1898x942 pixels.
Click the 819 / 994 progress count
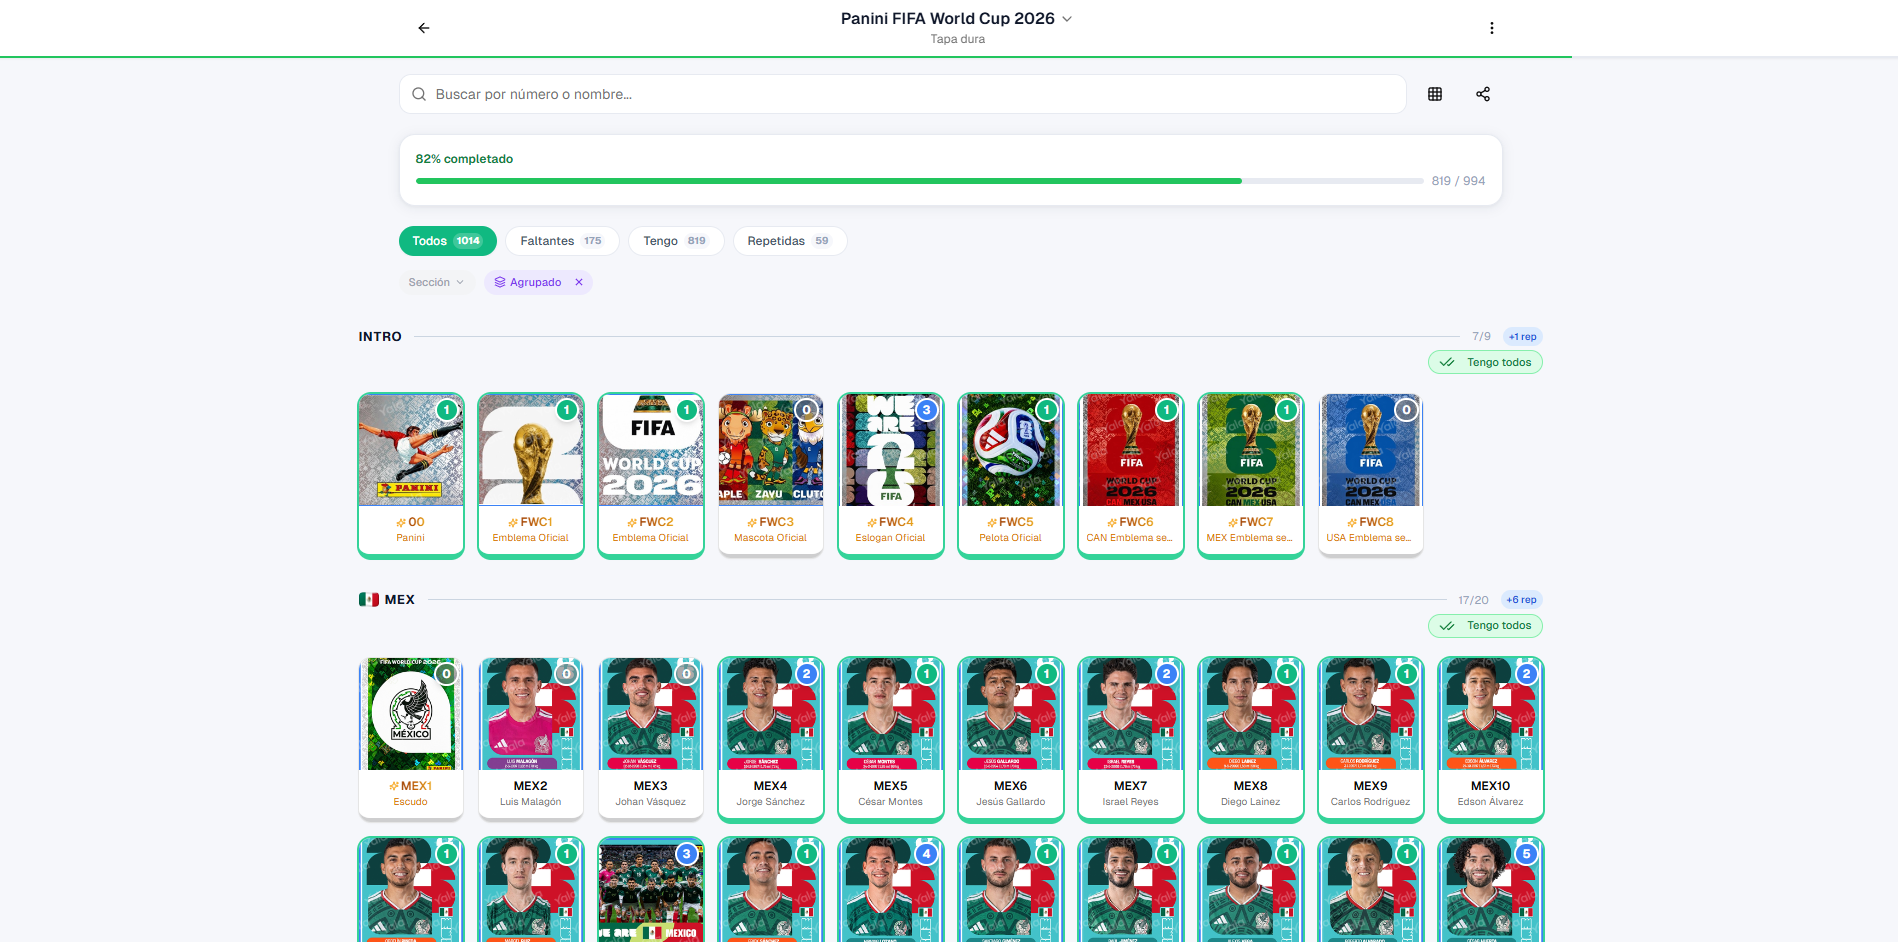(1458, 181)
